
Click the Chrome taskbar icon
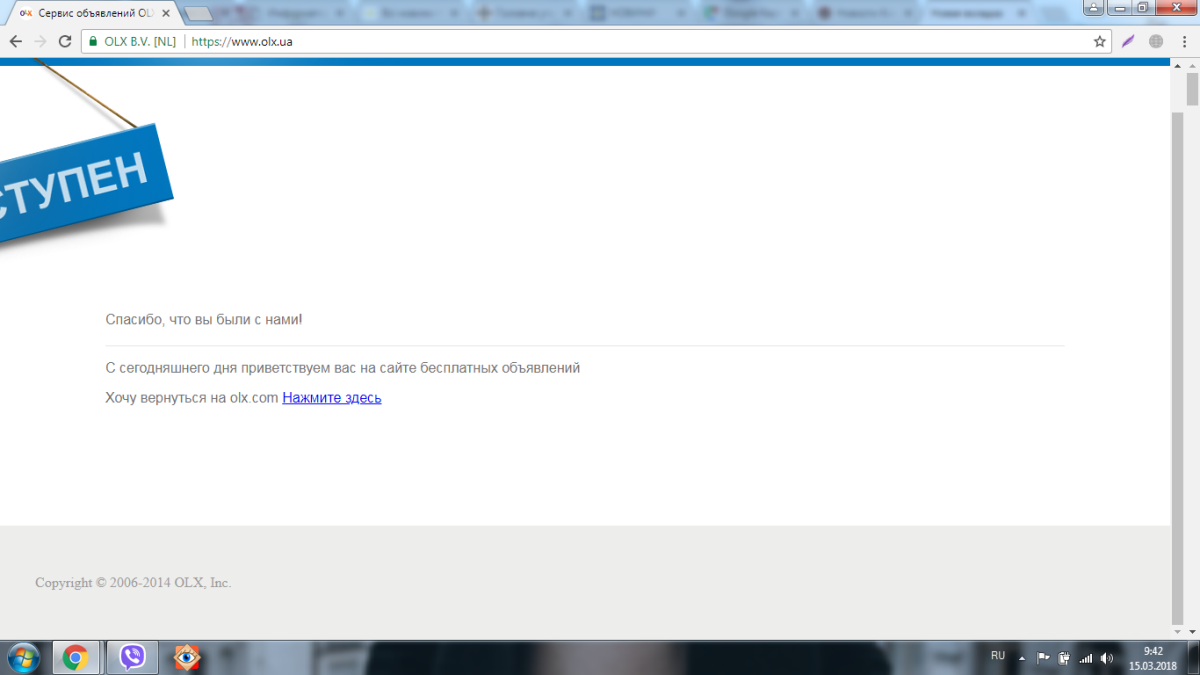75,657
